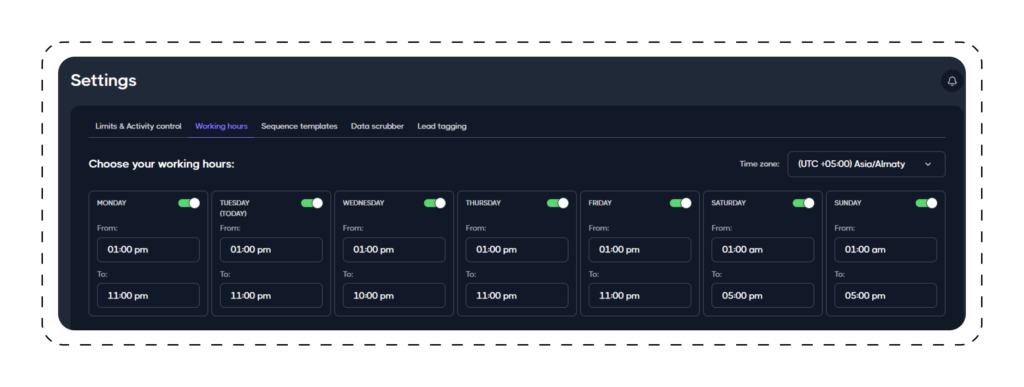Open the Lead tagging tab
The width and height of the screenshot is (1024, 387).
[442, 126]
